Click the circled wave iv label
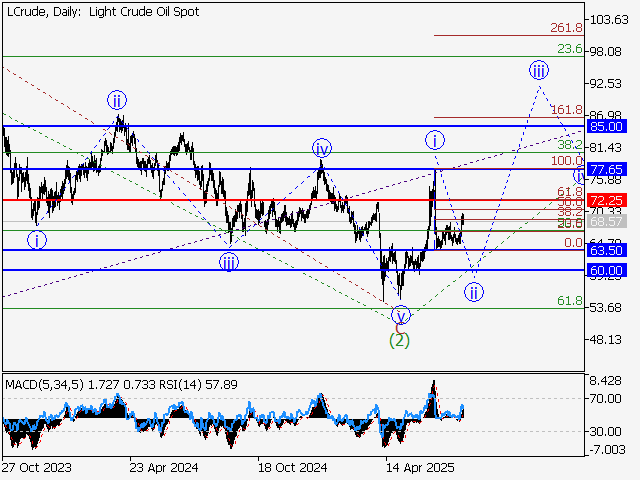Viewport: 640px width, 480px height. pos(321,148)
